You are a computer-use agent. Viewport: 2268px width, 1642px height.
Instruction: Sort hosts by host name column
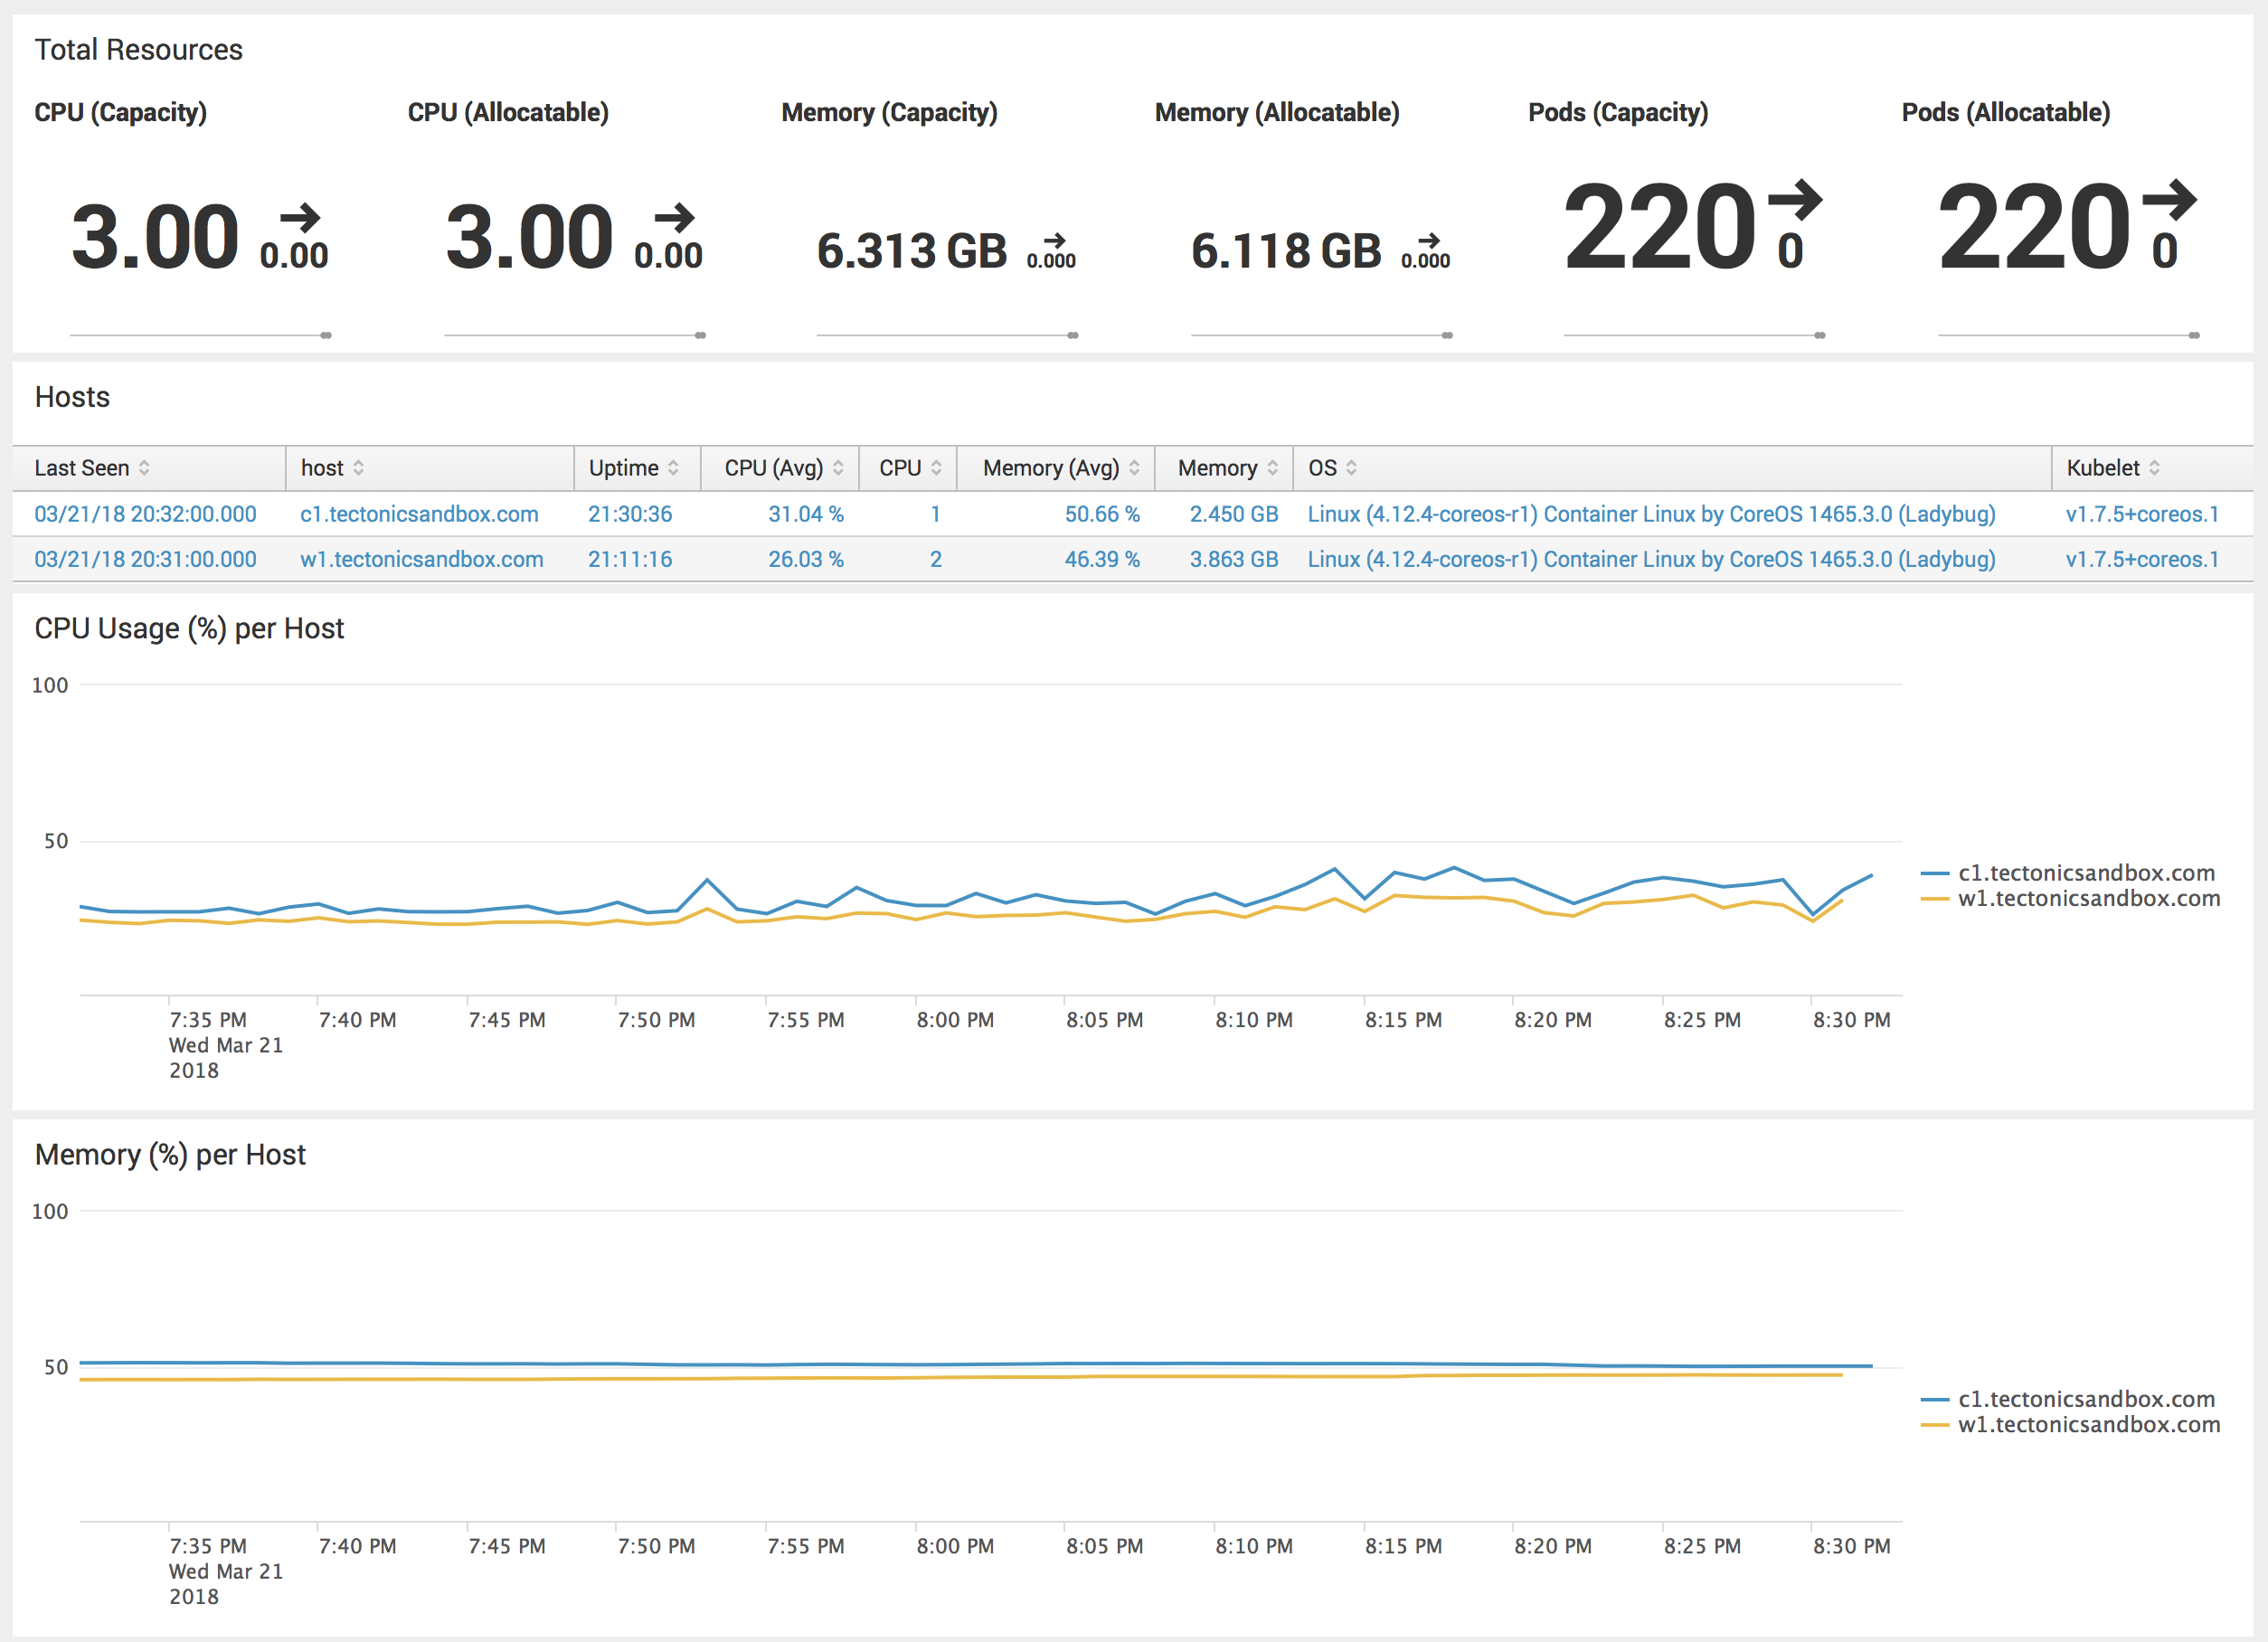tap(332, 468)
